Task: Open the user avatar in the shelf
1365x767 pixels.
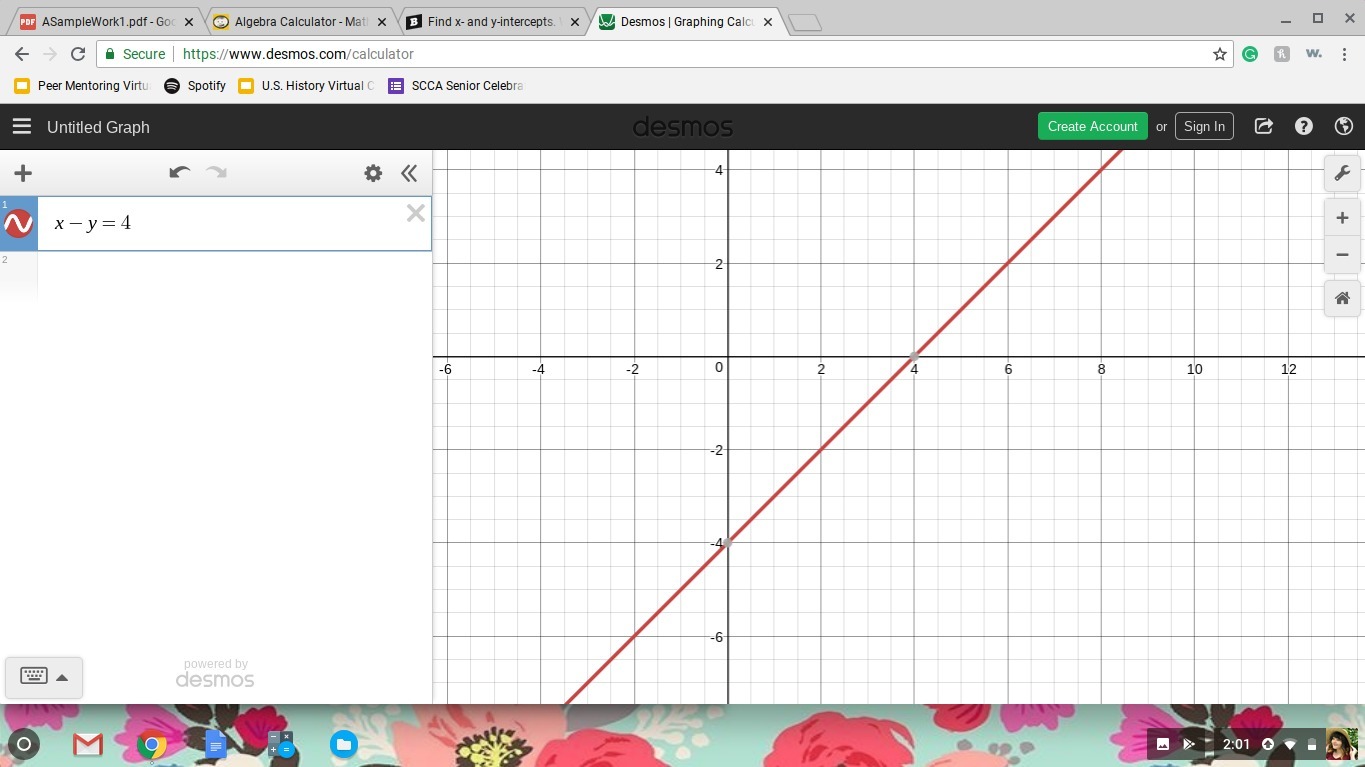Action: [x=1340, y=744]
